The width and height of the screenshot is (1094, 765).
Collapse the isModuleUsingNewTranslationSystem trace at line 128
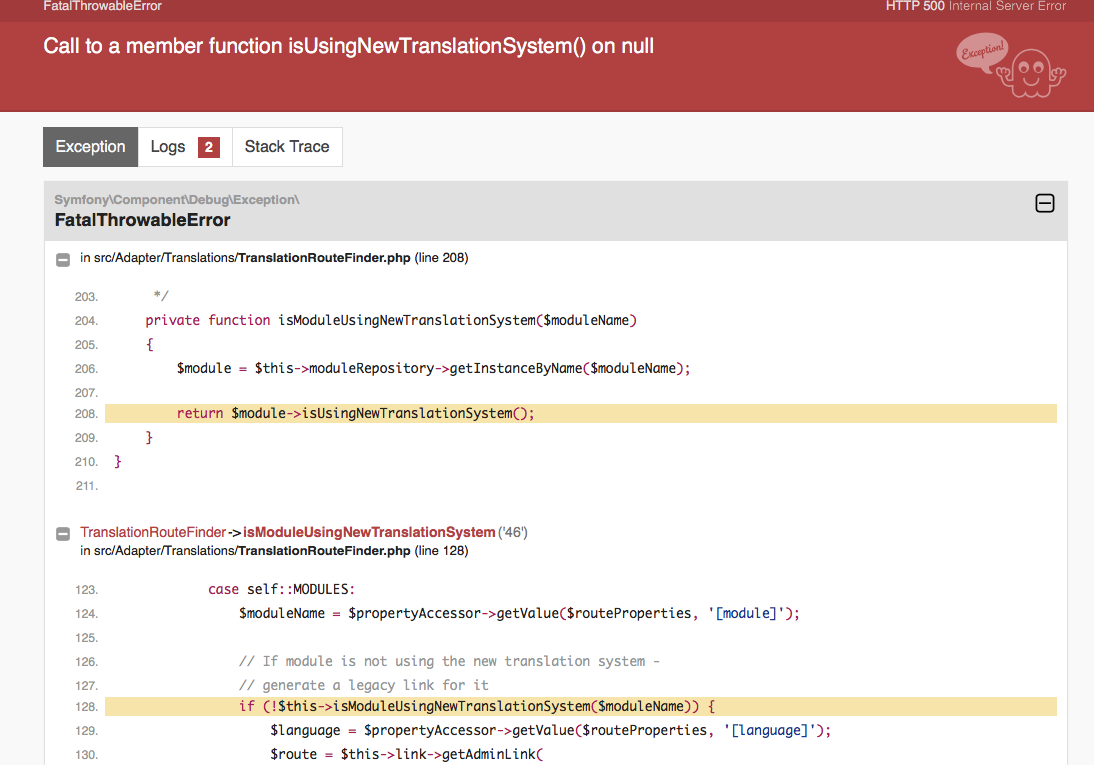click(x=63, y=534)
